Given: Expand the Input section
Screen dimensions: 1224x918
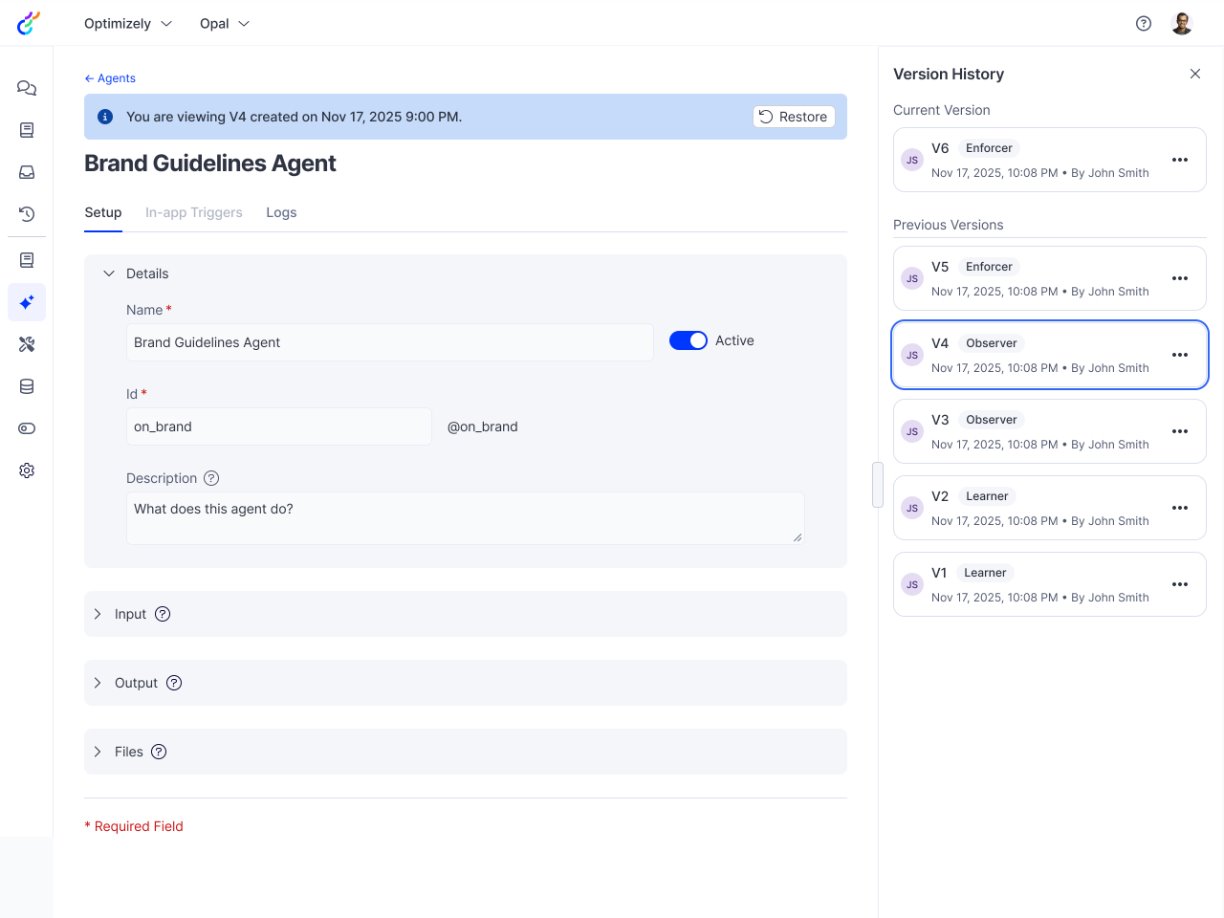Looking at the screenshot, I should [x=97, y=613].
